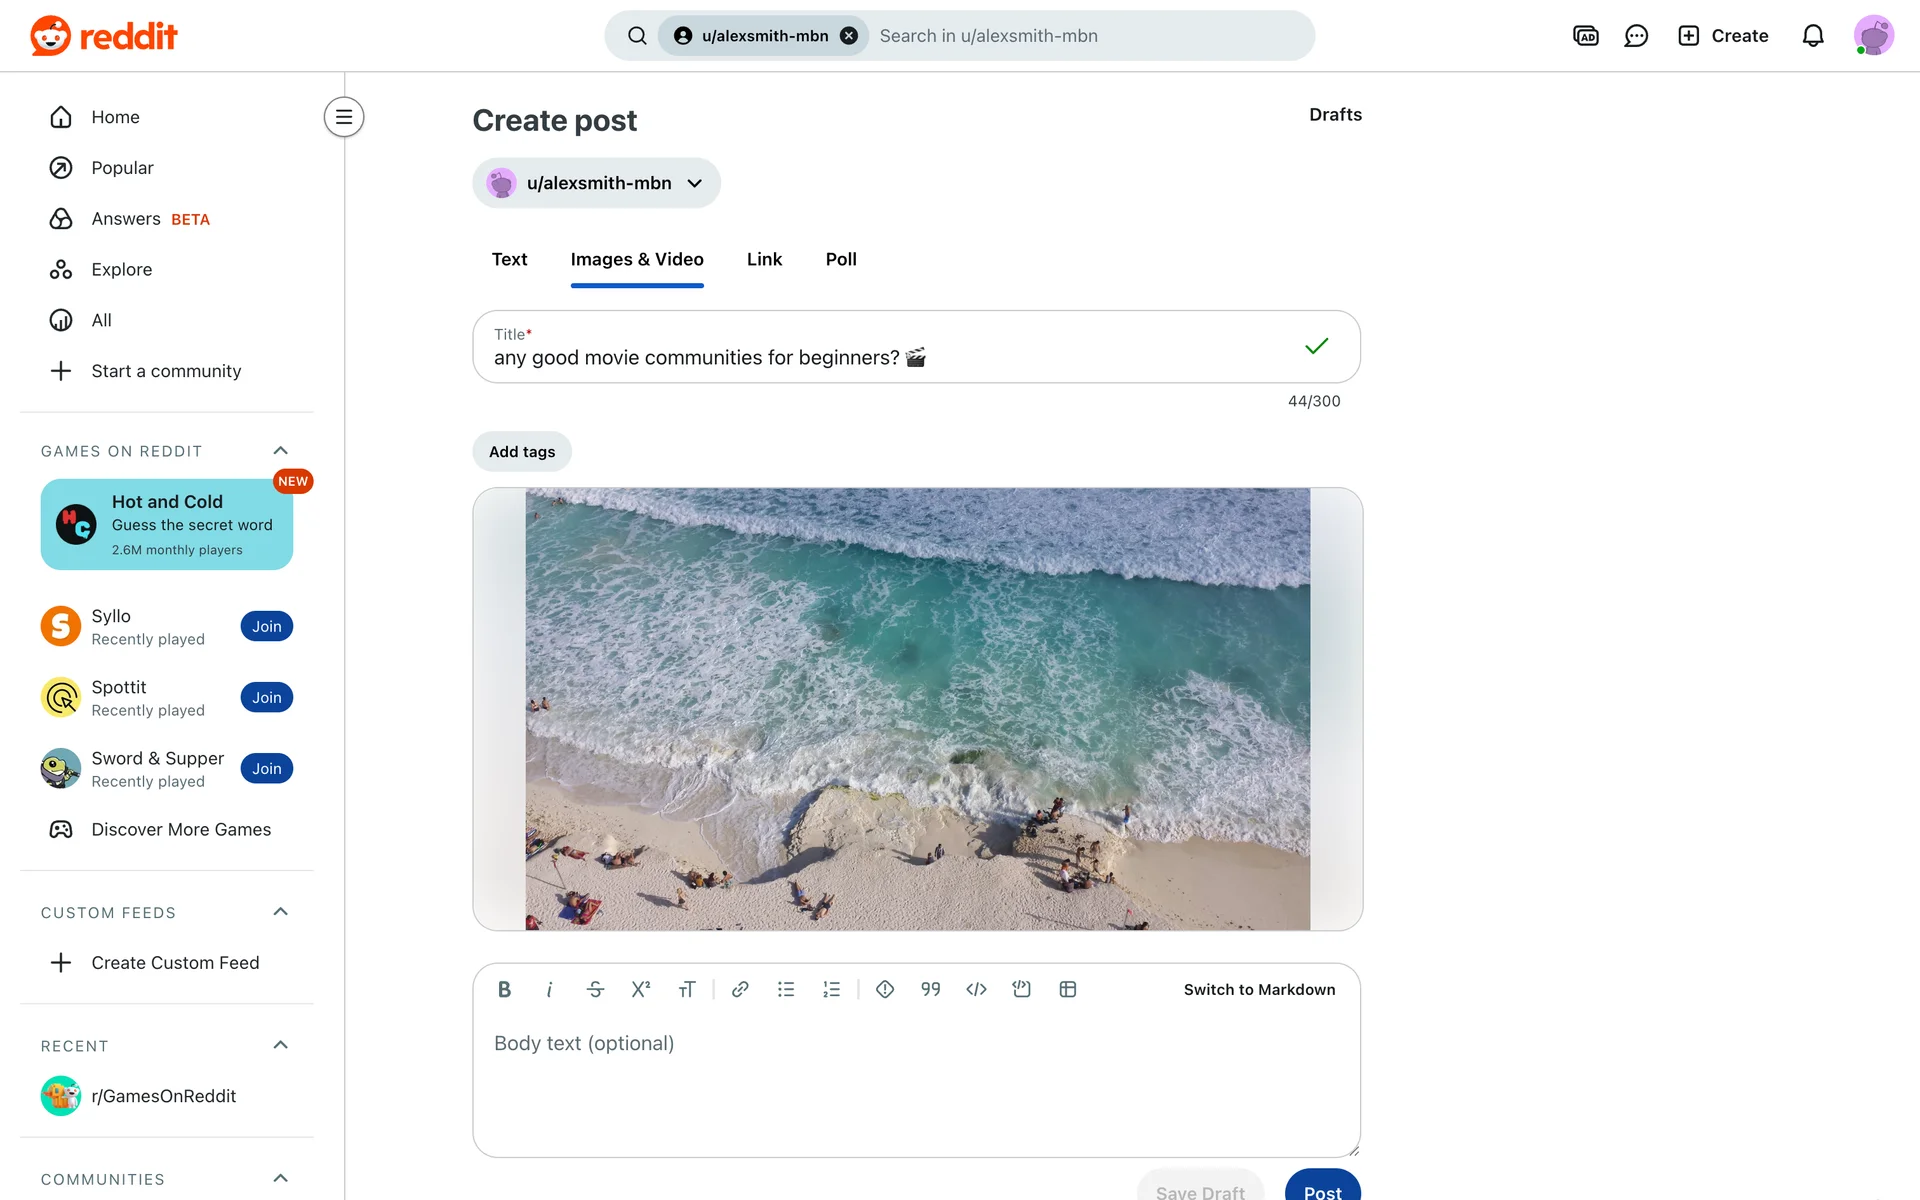This screenshot has width=1920, height=1200.
Task: Collapse the sidebar navigation with the hamburger button
Action: coord(343,117)
